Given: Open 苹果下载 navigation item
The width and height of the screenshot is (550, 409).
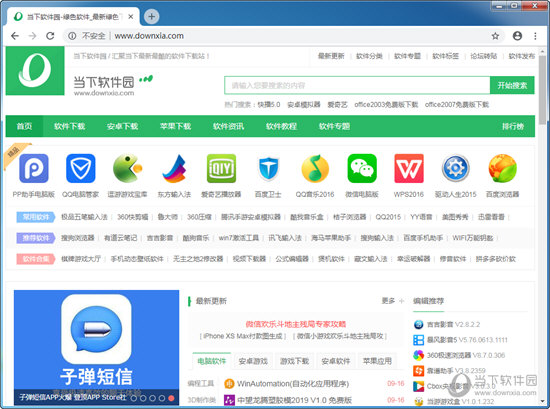Looking at the screenshot, I should (175, 126).
